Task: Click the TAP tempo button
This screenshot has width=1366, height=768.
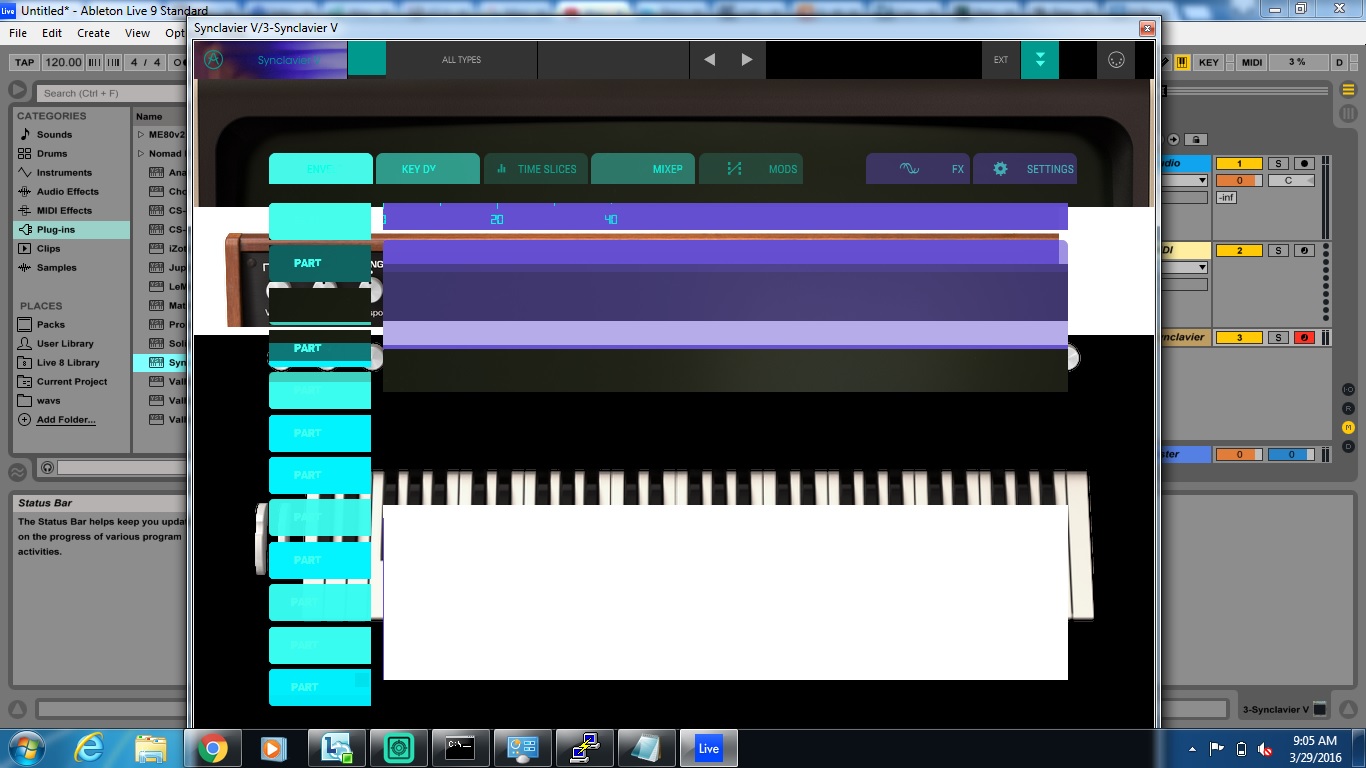Action: click(x=25, y=62)
